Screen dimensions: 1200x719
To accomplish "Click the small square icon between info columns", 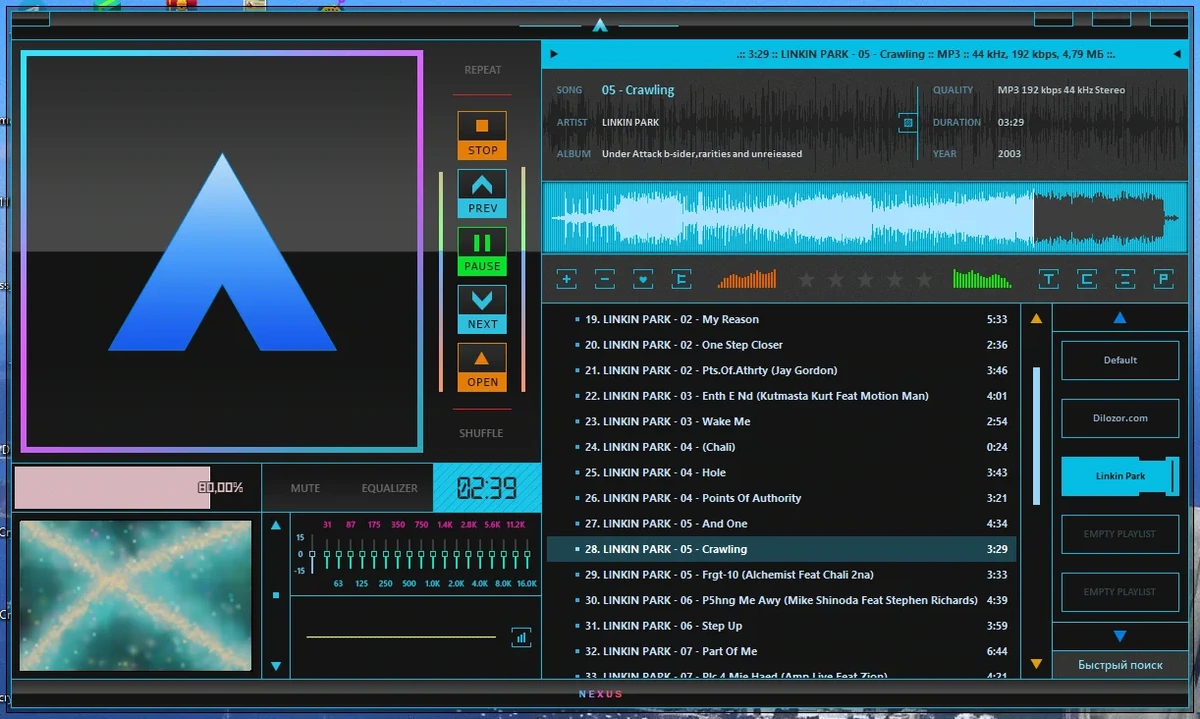I will coord(908,123).
